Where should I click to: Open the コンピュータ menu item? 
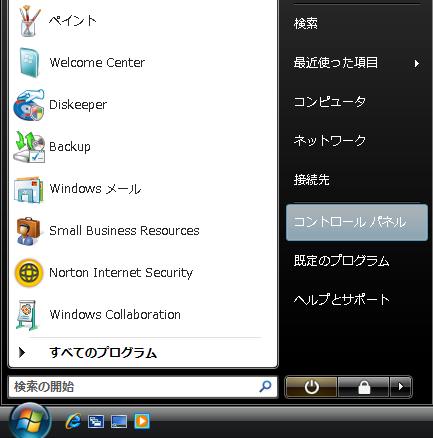click(x=330, y=102)
